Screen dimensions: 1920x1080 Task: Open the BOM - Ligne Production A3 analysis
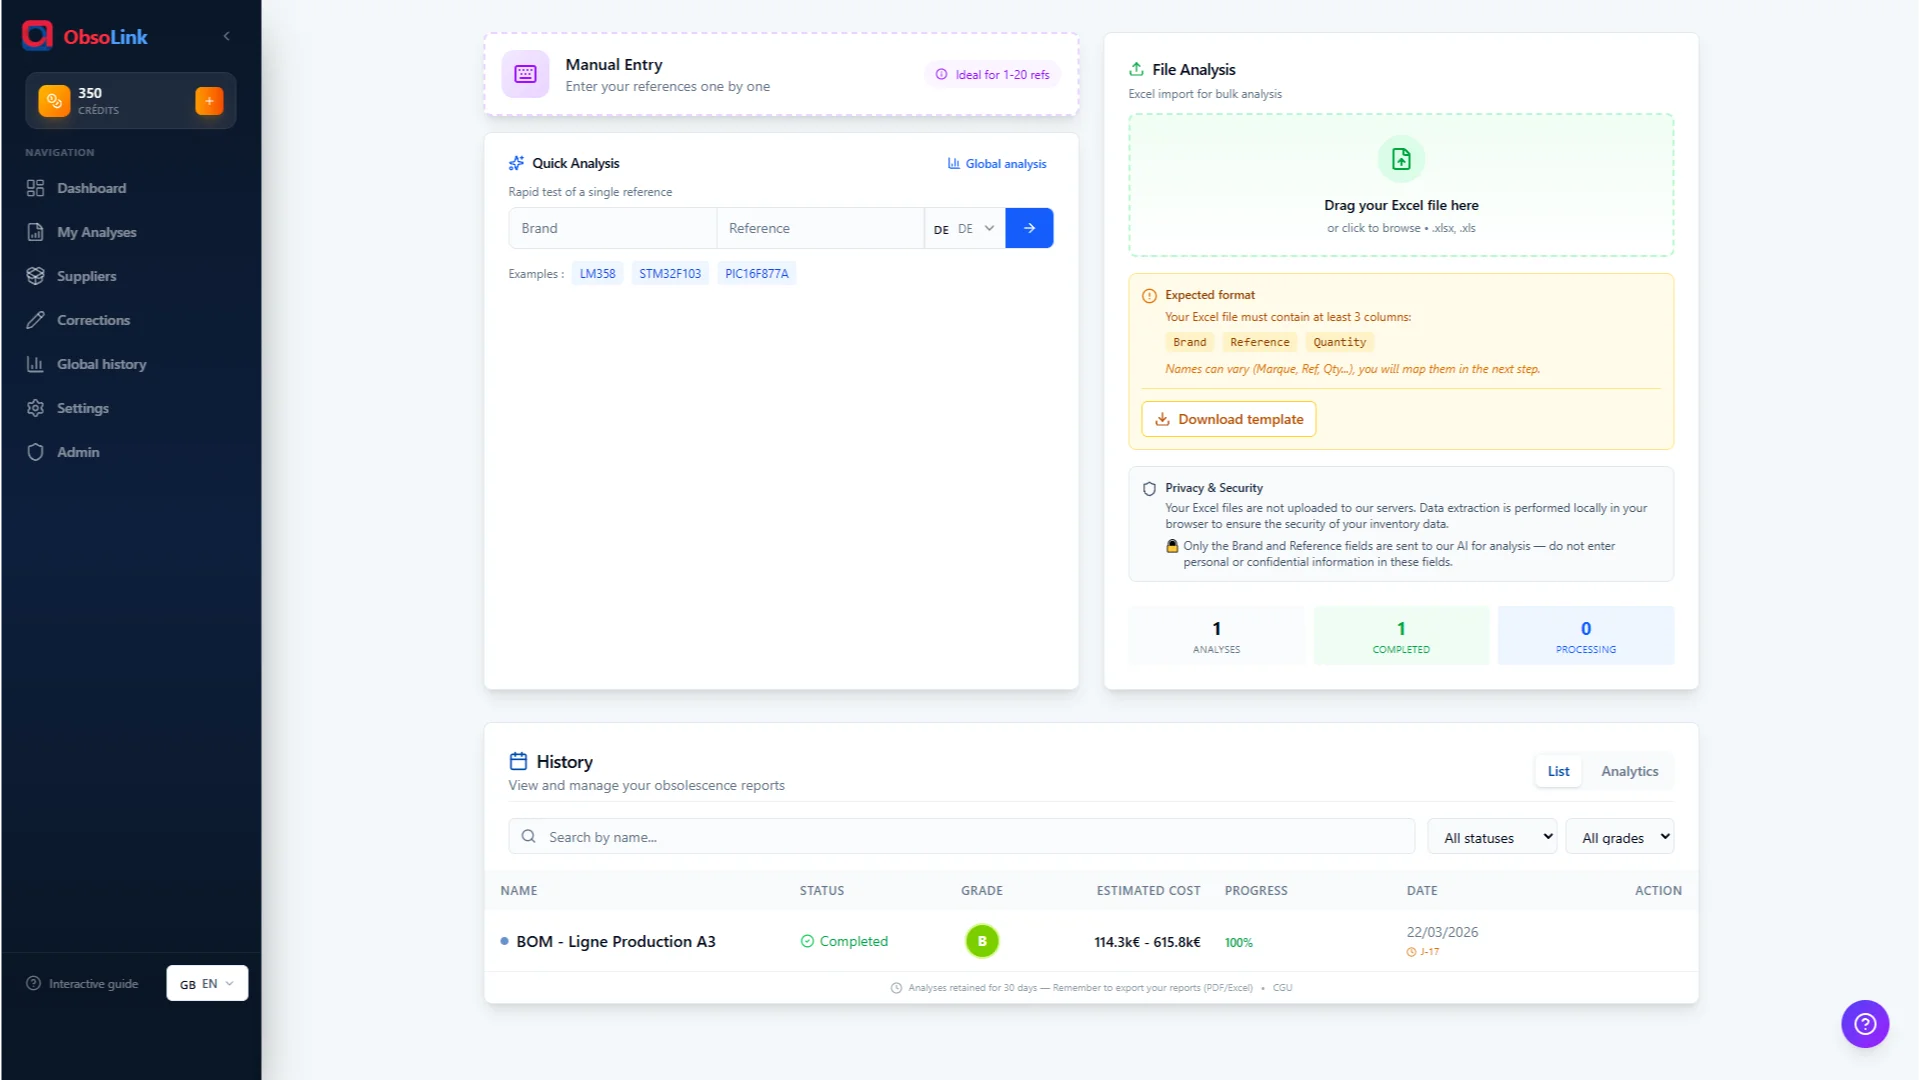616,942
